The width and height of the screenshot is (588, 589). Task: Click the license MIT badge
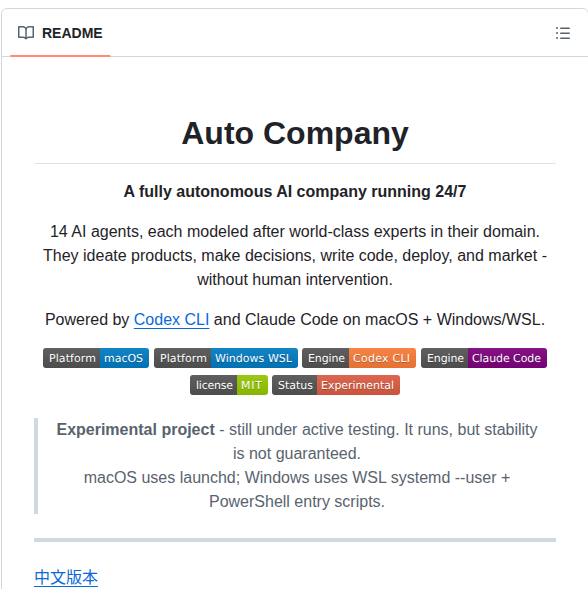click(x=229, y=385)
